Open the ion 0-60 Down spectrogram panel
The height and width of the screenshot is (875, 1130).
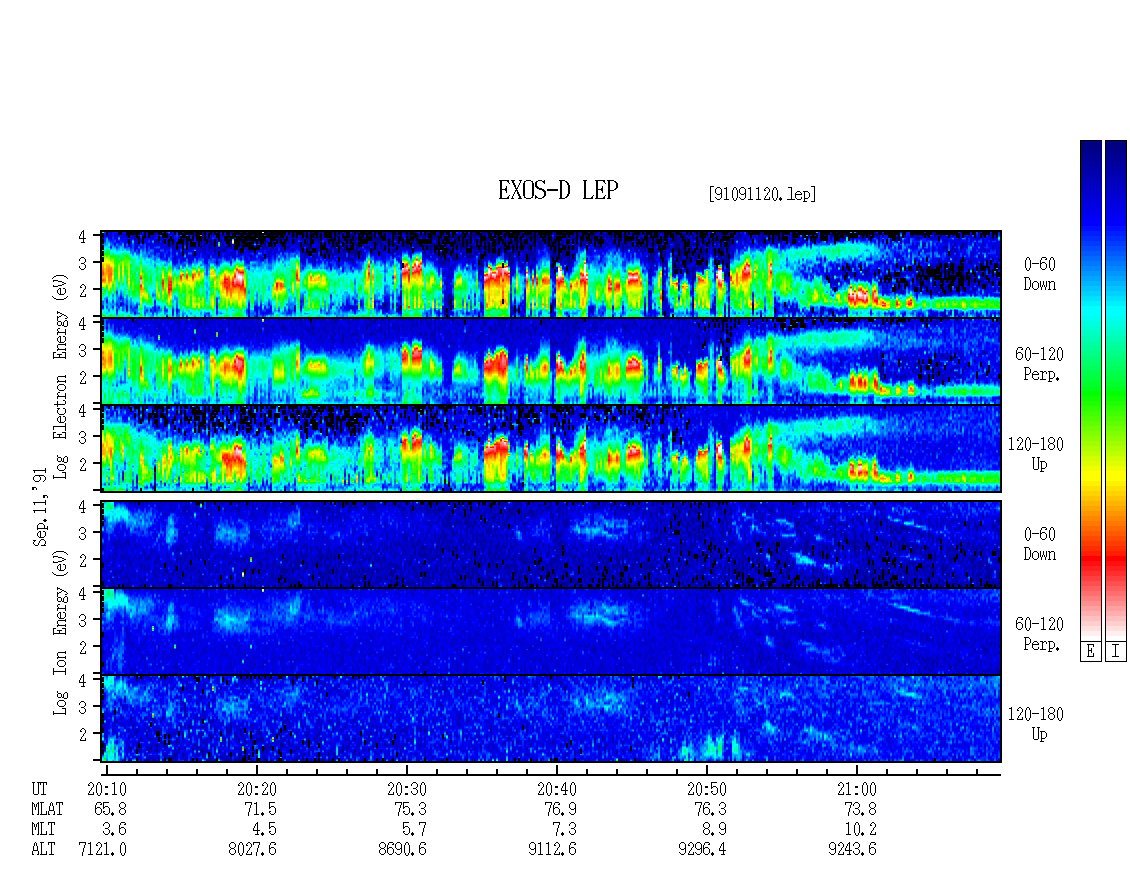(551, 544)
